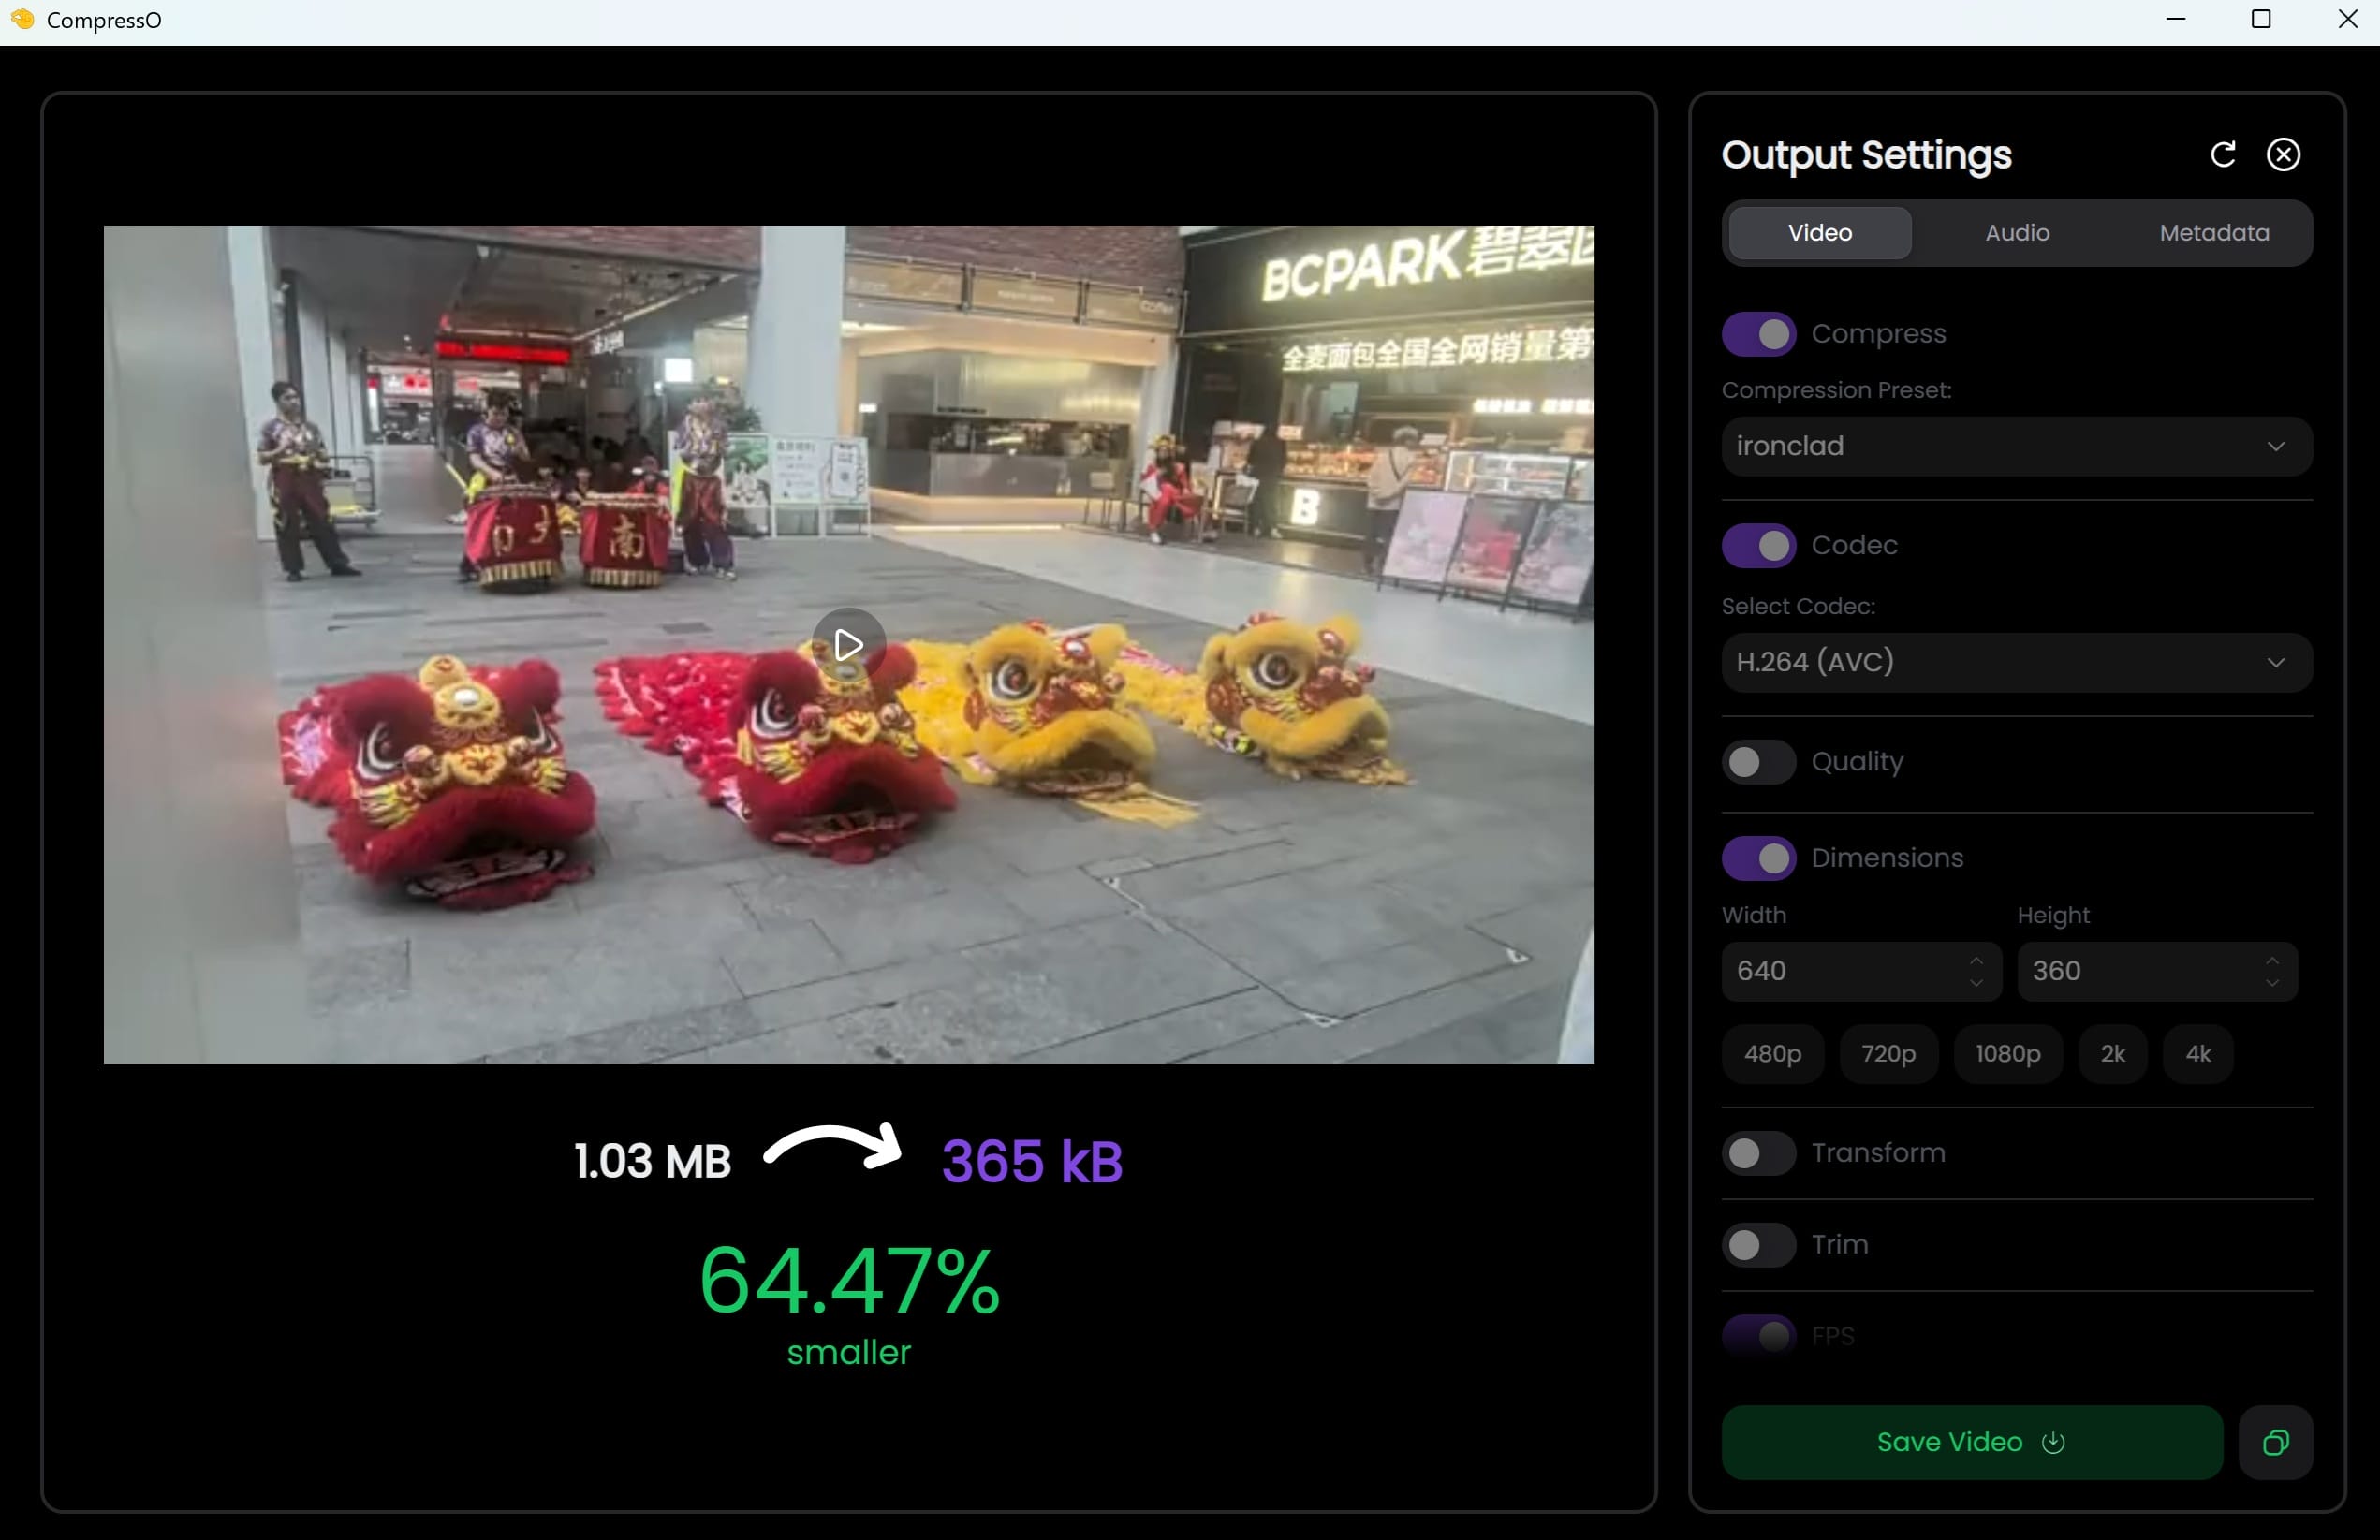The image size is (2380, 1540).
Task: Choose the 4k dimension preset
Action: [x=2197, y=1054]
